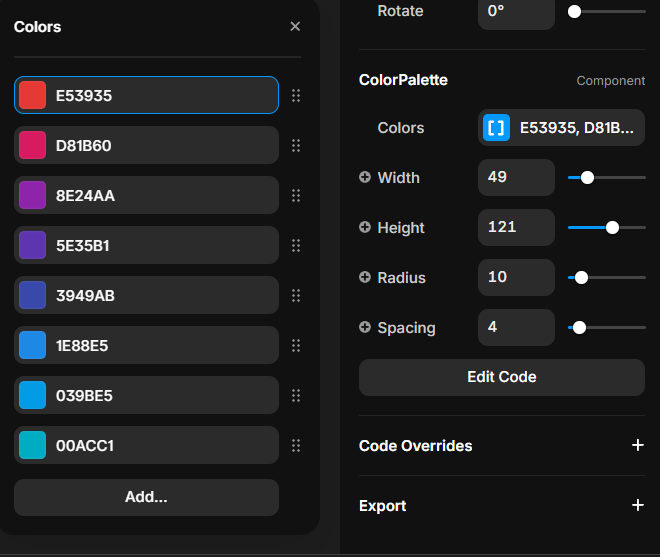
Task: Click the plus icon next to Height
Action: (x=365, y=228)
